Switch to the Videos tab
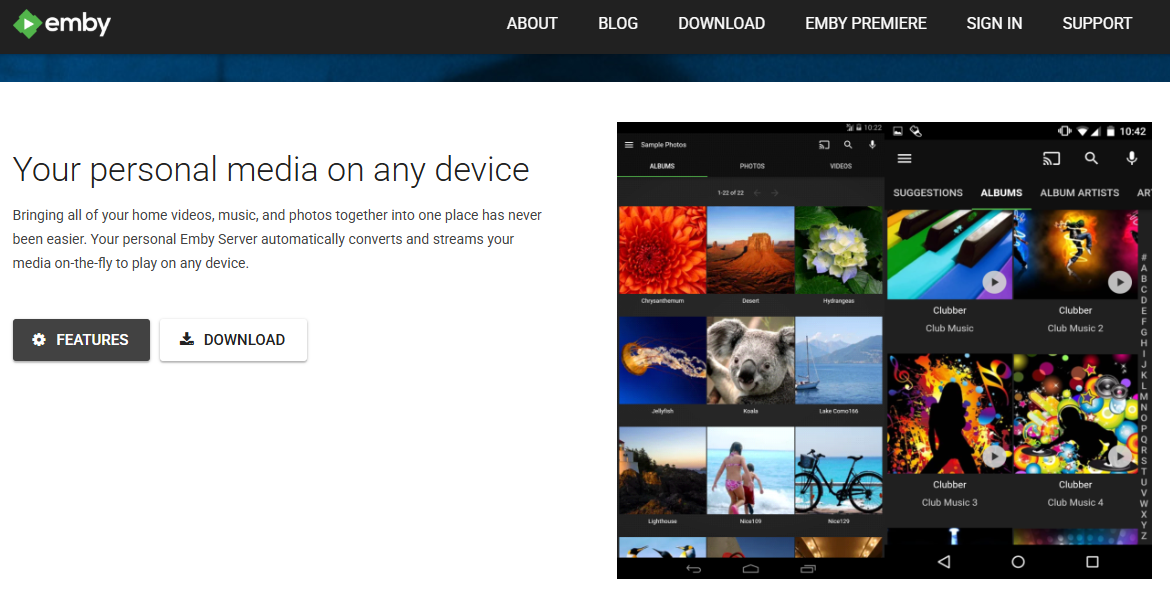The width and height of the screenshot is (1170, 607). click(840, 166)
